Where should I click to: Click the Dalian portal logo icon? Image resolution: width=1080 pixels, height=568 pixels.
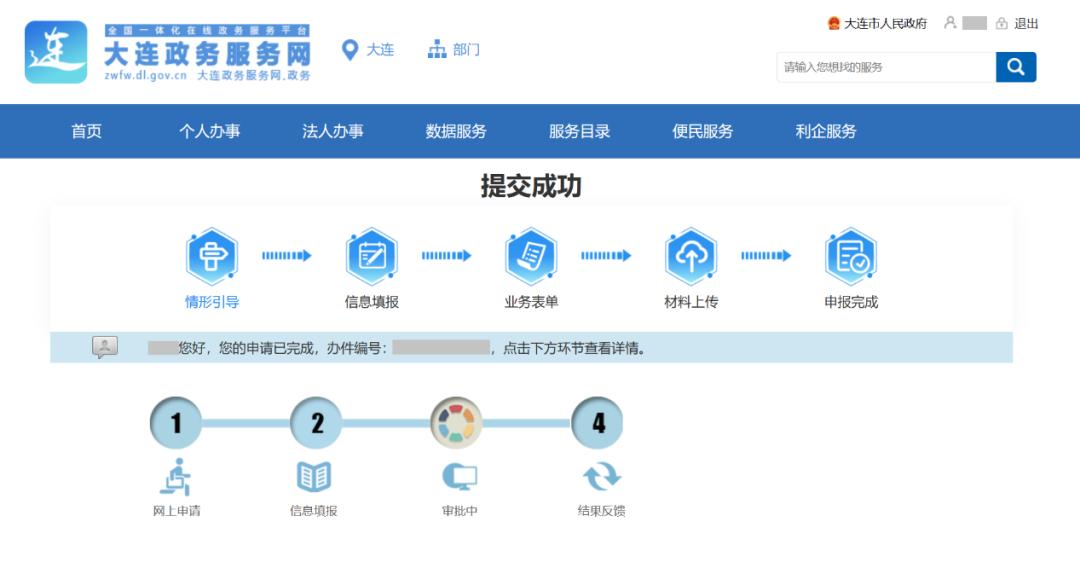coord(56,52)
